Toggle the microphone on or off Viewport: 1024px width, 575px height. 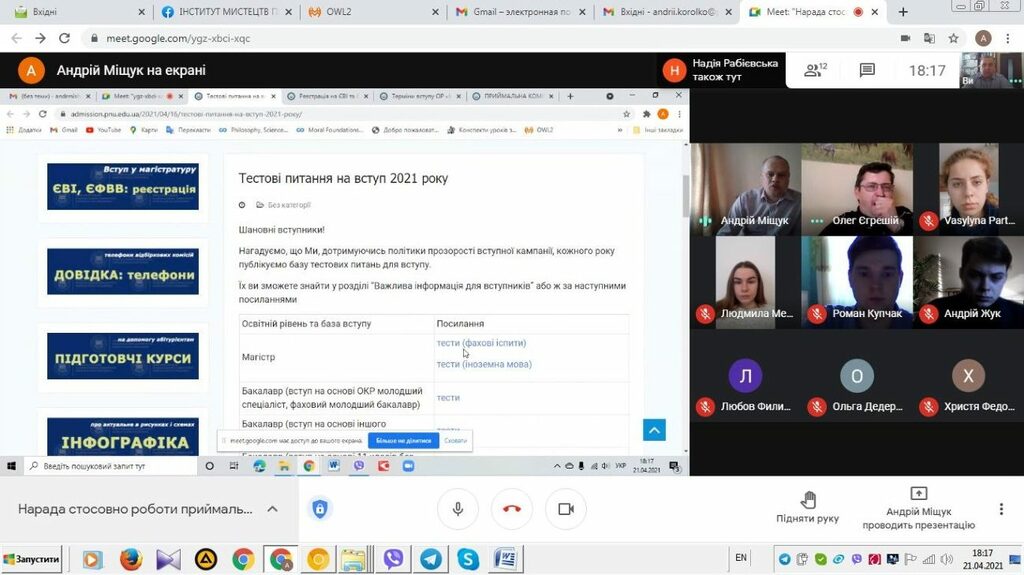click(458, 509)
